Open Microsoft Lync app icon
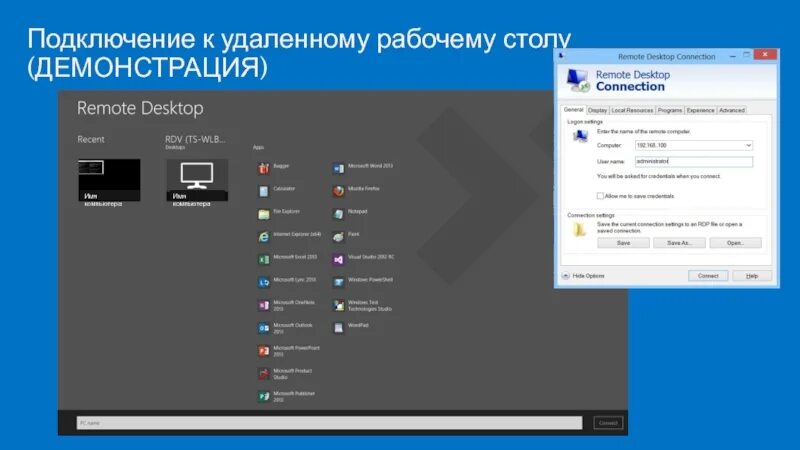 264,282
